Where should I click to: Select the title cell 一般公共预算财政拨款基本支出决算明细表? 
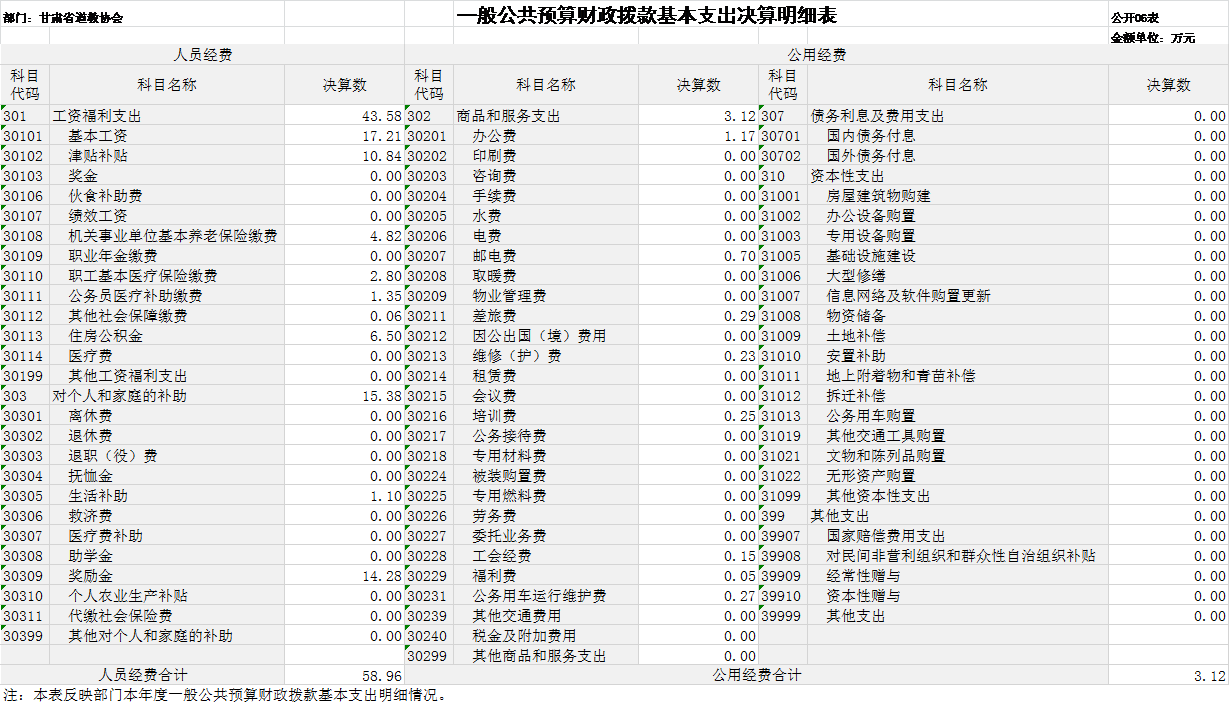pos(646,15)
